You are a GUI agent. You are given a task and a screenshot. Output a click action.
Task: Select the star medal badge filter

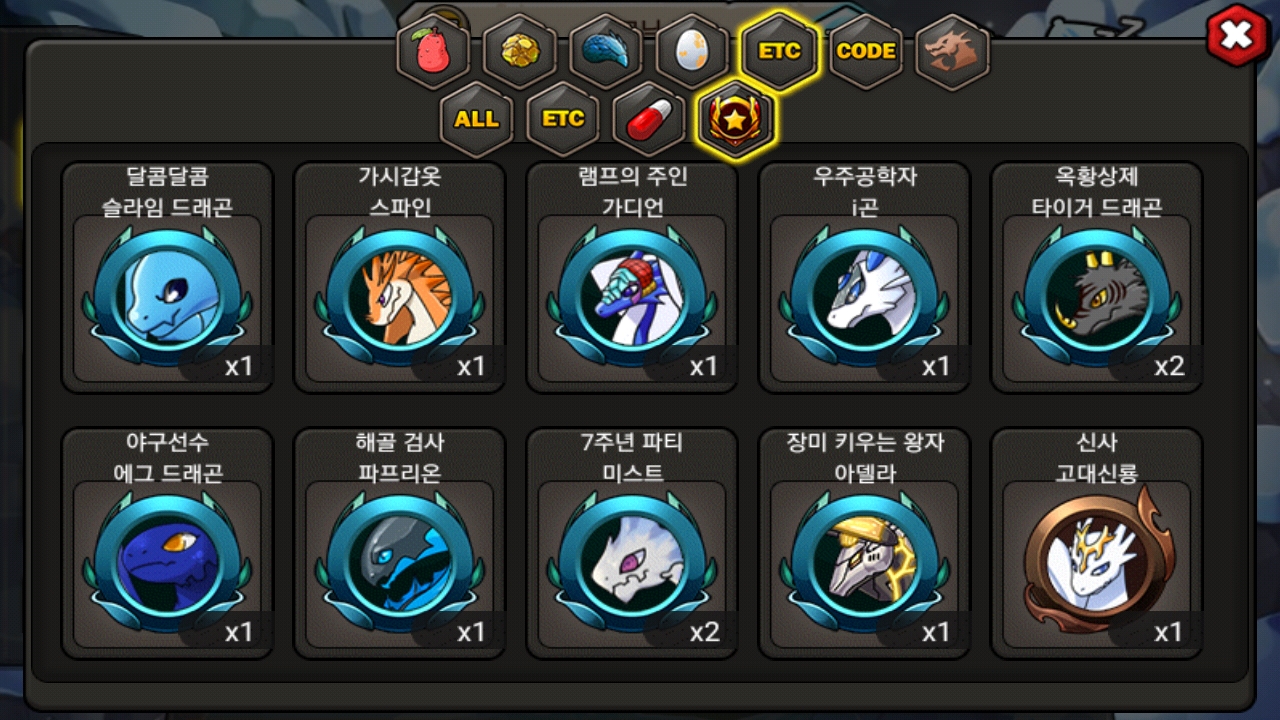click(x=736, y=119)
